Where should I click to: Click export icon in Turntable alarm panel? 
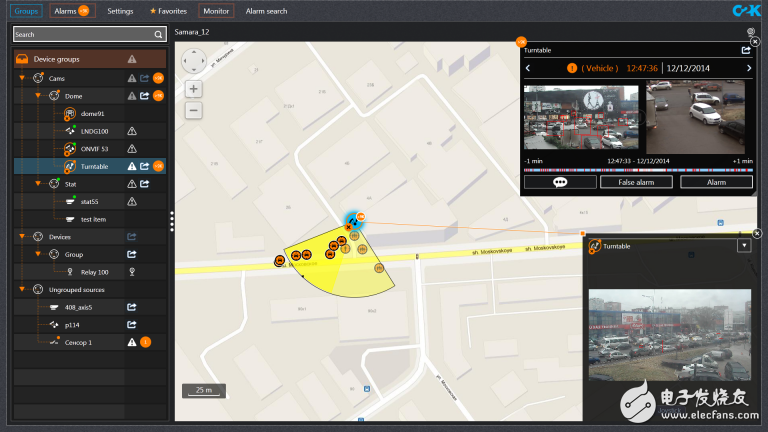[746, 49]
